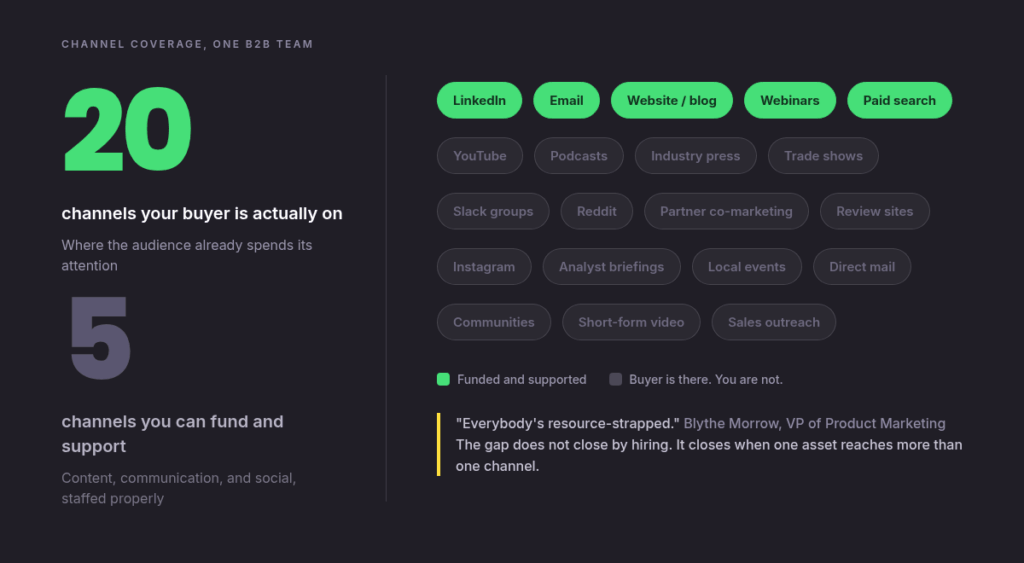The image size is (1024, 563).
Task: Click the Industry press chip
Action: 696,155
